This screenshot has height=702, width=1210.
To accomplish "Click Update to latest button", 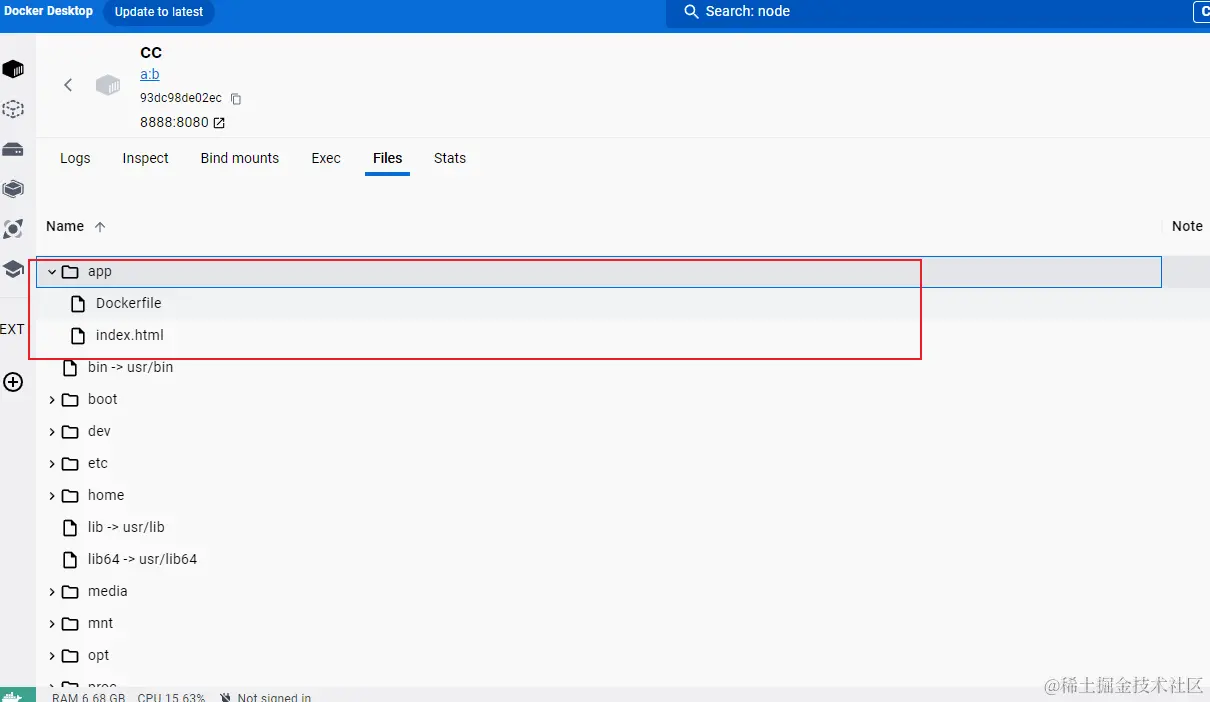I will 159,12.
